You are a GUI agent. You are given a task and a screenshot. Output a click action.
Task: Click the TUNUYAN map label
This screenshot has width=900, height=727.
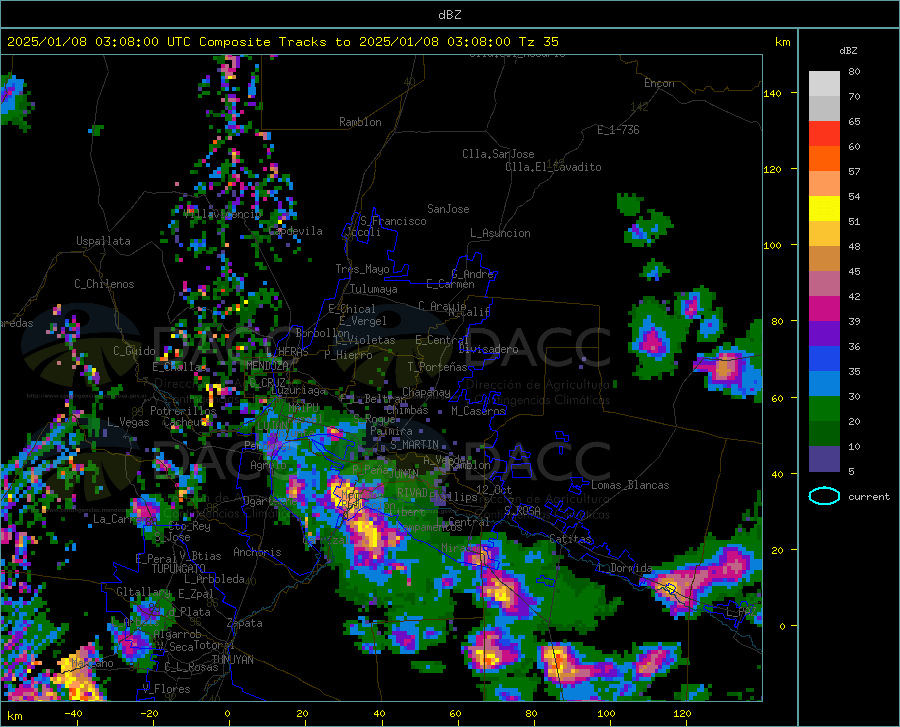[x=232, y=660]
